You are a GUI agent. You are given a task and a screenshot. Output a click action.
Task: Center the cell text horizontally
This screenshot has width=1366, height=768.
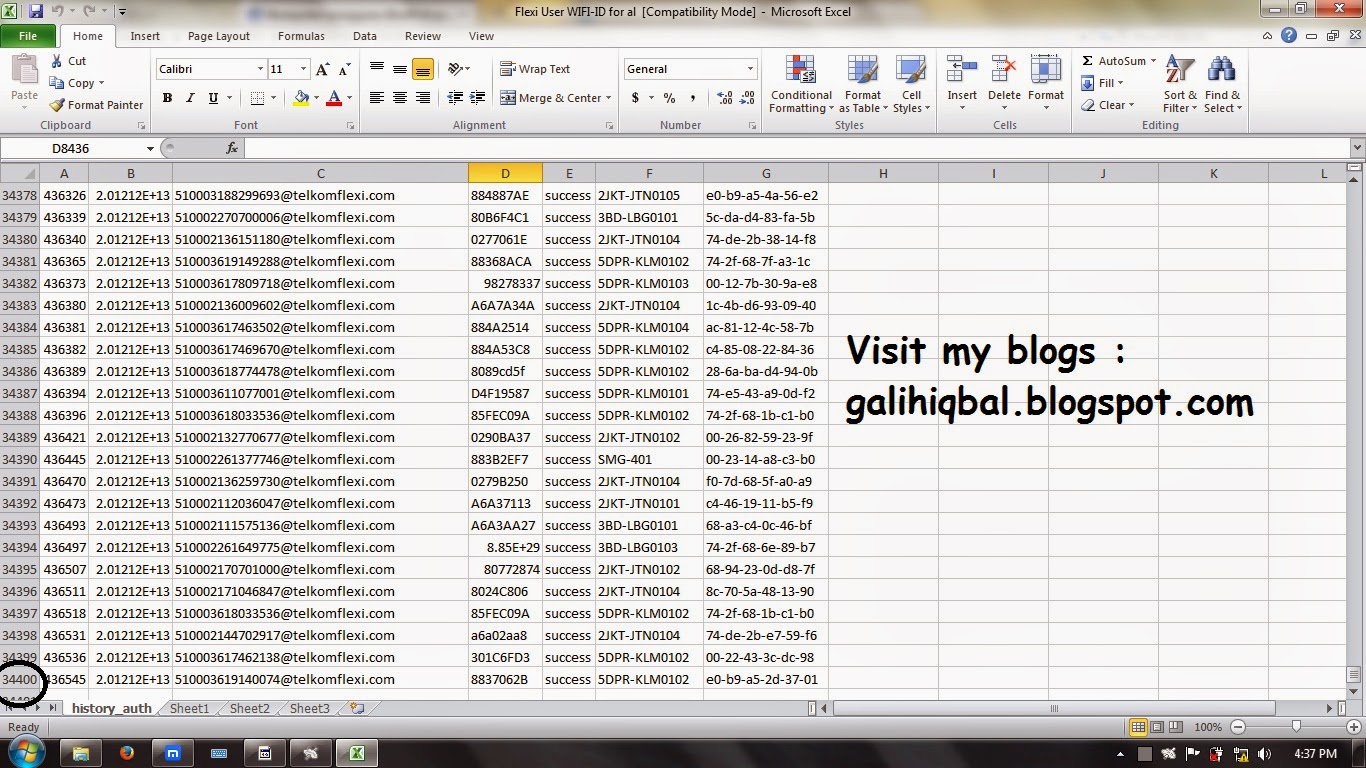[x=400, y=98]
